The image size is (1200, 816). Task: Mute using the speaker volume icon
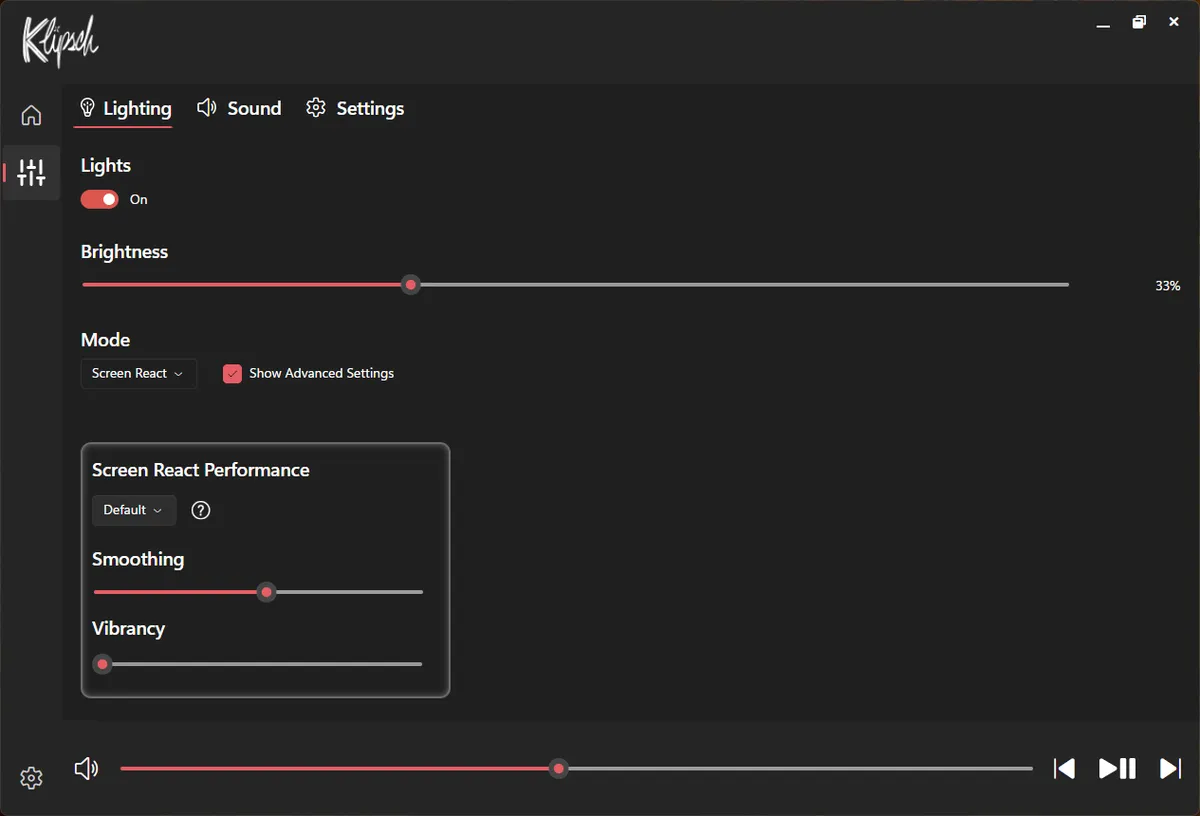[x=87, y=768]
